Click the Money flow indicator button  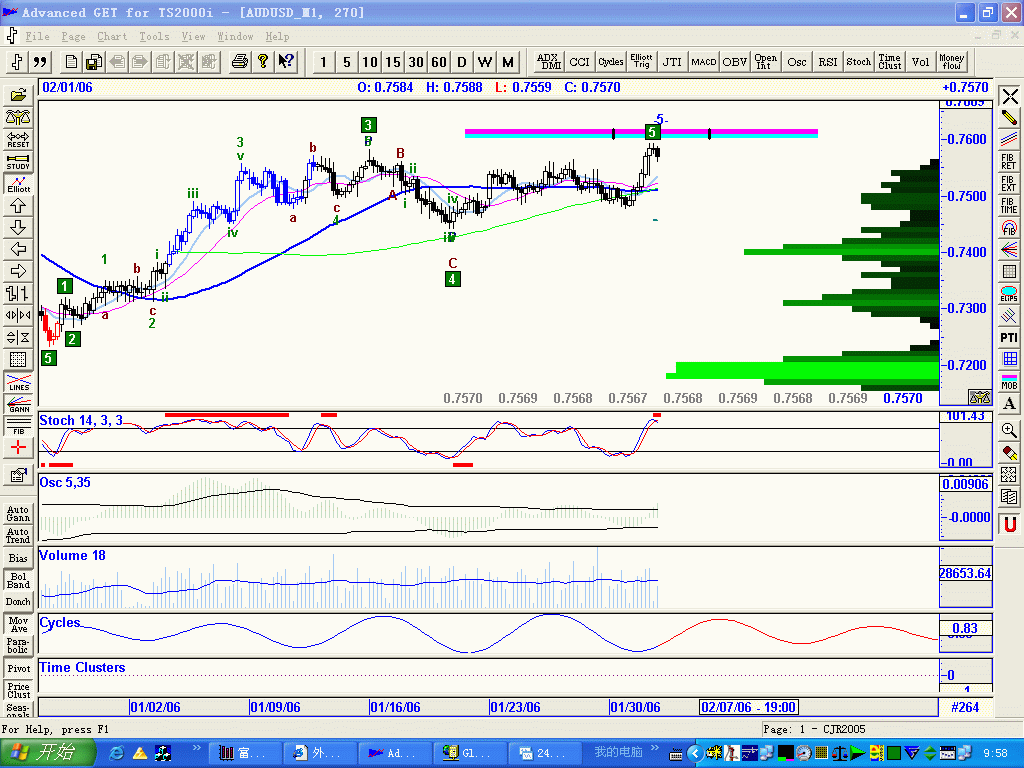click(951, 62)
